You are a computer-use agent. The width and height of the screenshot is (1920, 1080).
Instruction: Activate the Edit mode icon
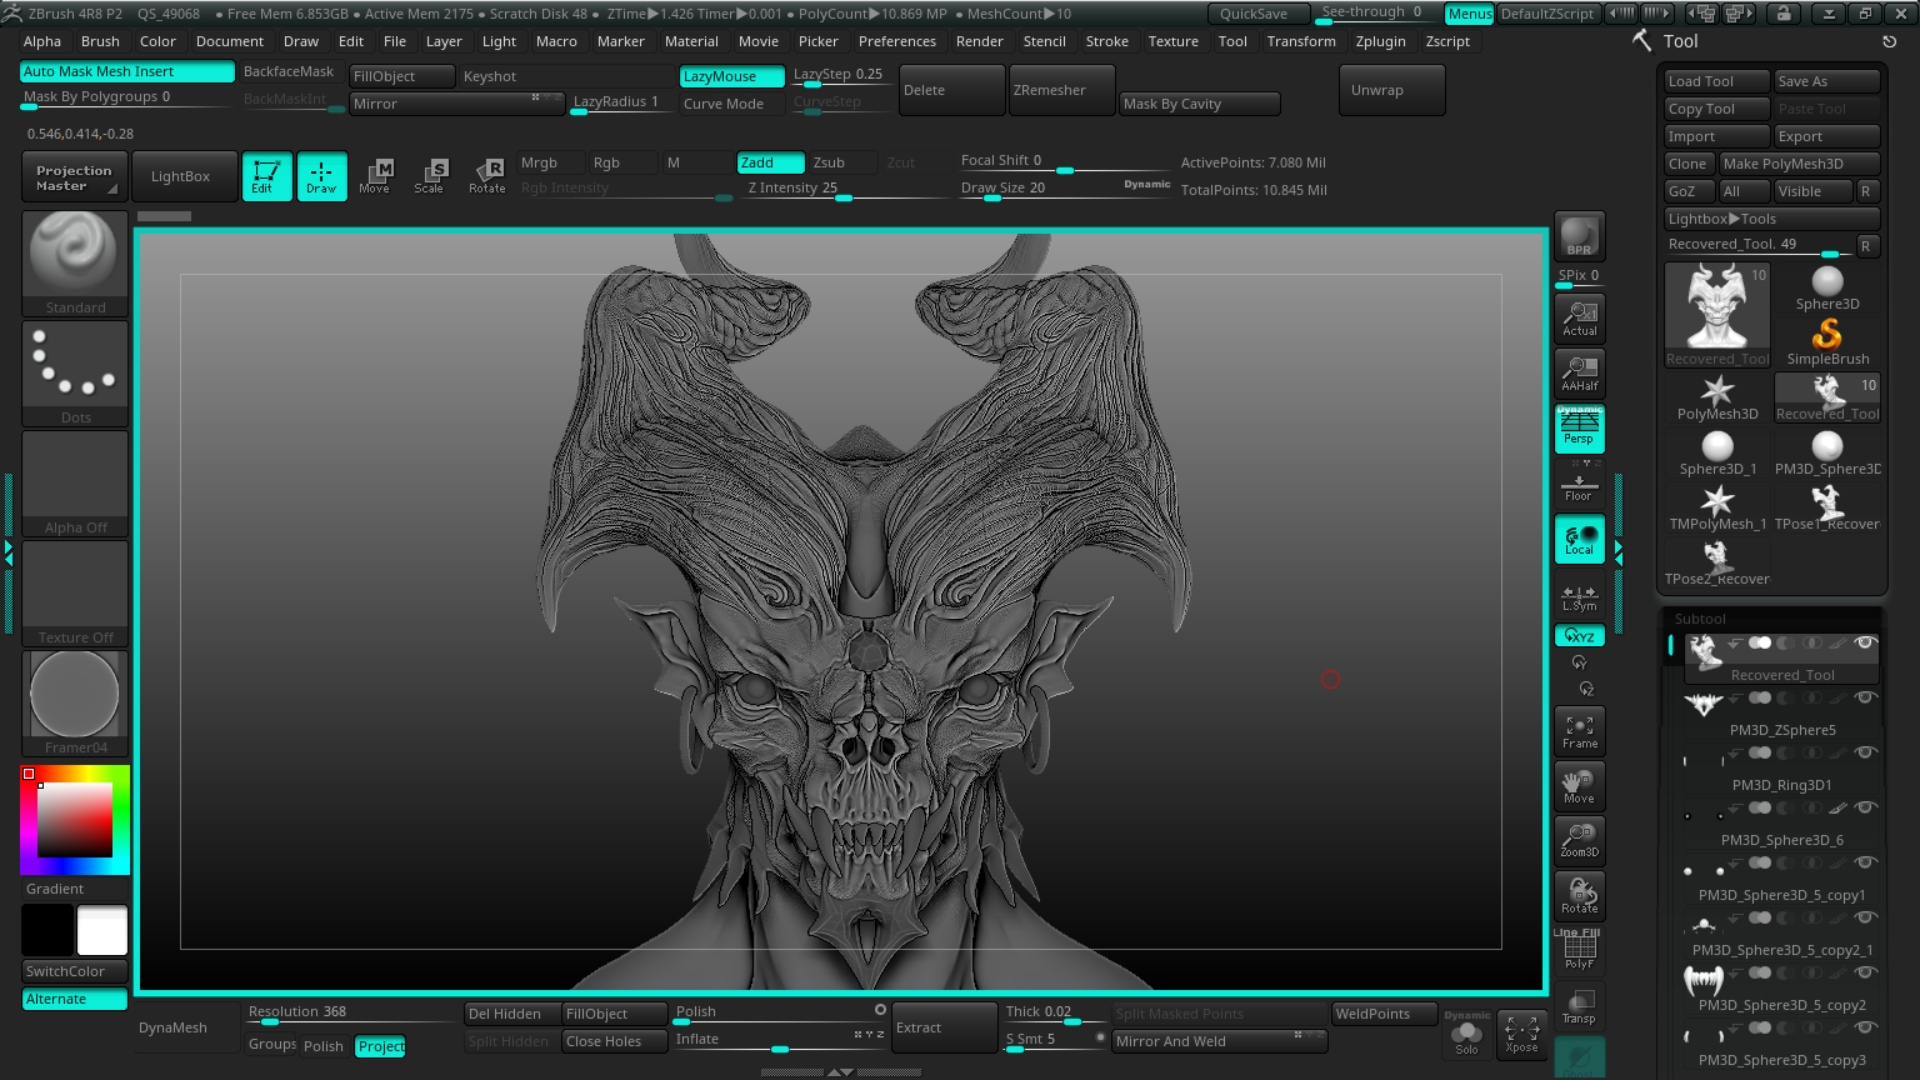click(266, 176)
